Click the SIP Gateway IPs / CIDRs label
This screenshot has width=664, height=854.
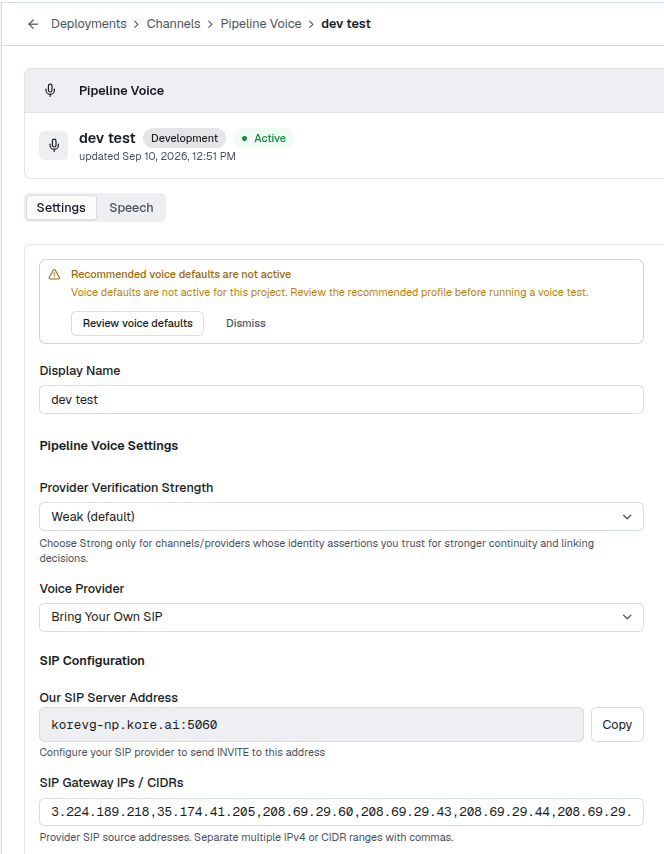(x=112, y=783)
